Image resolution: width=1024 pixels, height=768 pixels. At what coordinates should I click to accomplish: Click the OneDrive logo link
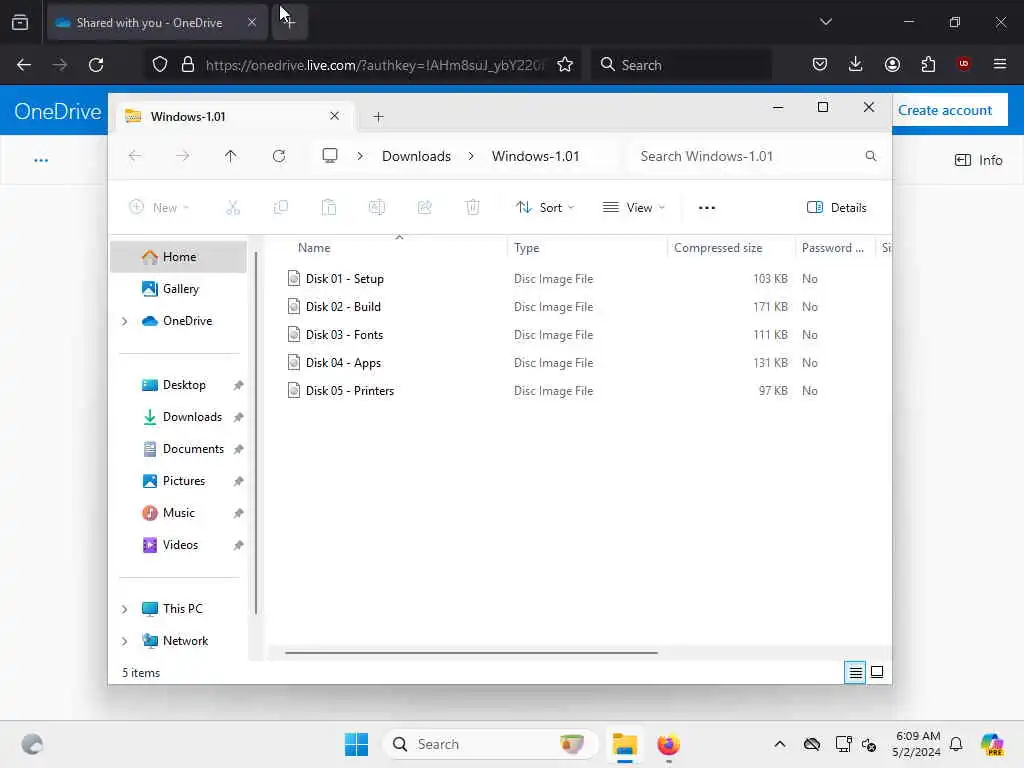(x=57, y=111)
